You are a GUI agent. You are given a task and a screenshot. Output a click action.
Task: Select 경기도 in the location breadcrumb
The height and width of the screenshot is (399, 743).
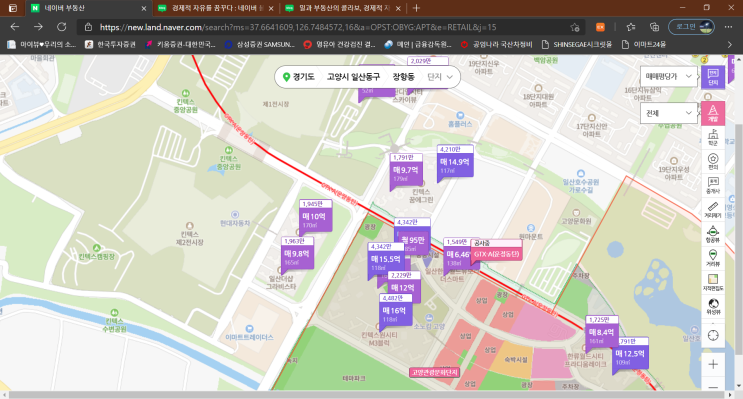(x=304, y=77)
